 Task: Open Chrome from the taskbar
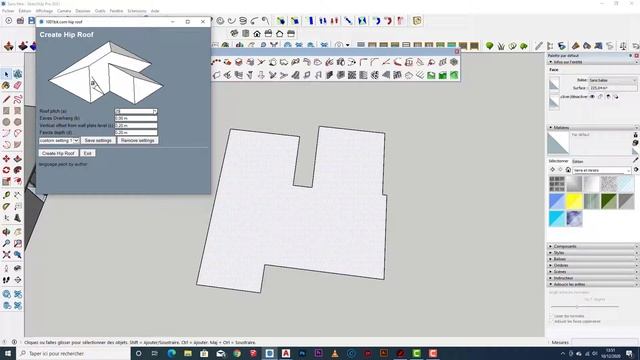[x=237, y=353]
